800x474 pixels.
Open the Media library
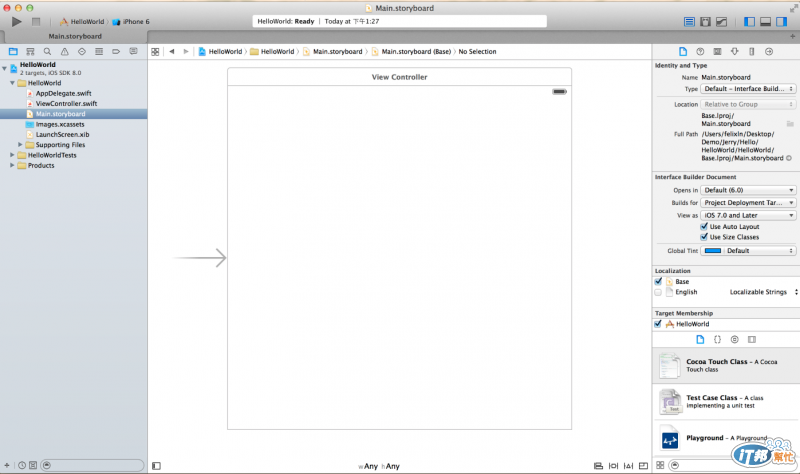click(x=752, y=339)
